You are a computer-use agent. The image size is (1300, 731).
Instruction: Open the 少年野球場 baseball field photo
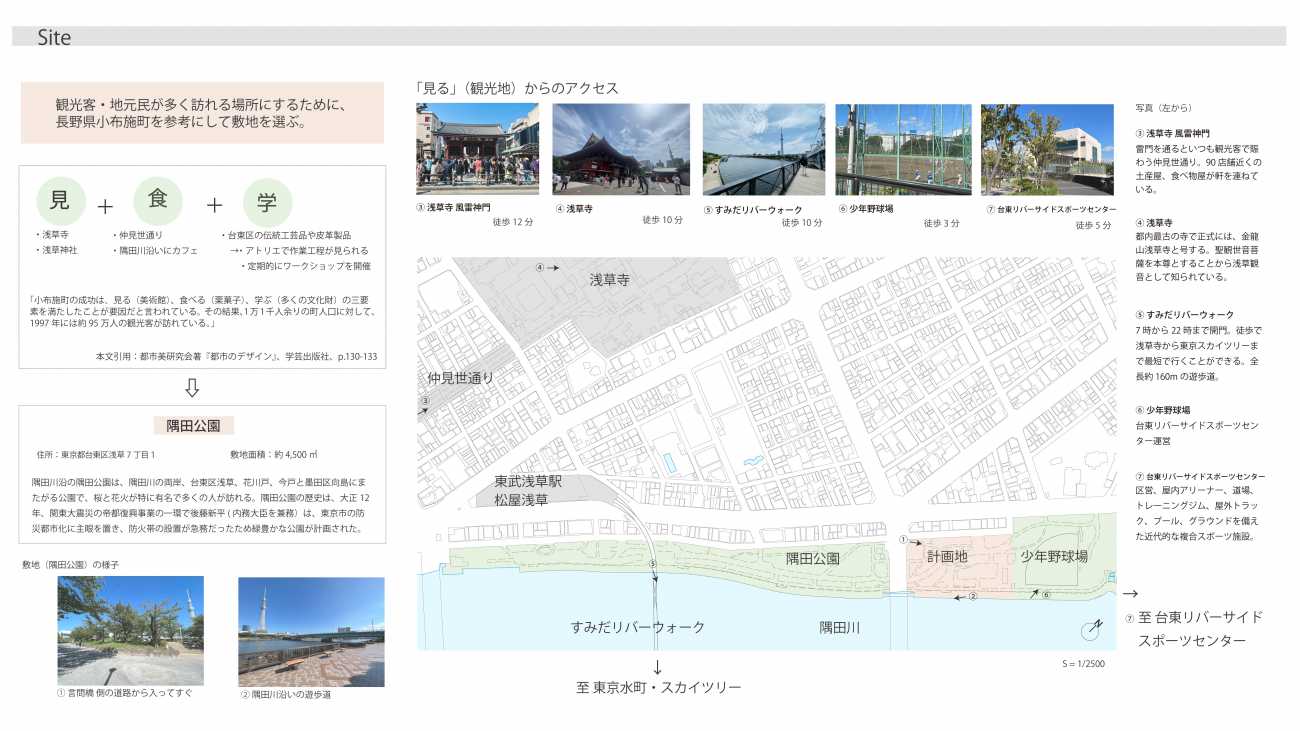(x=903, y=149)
